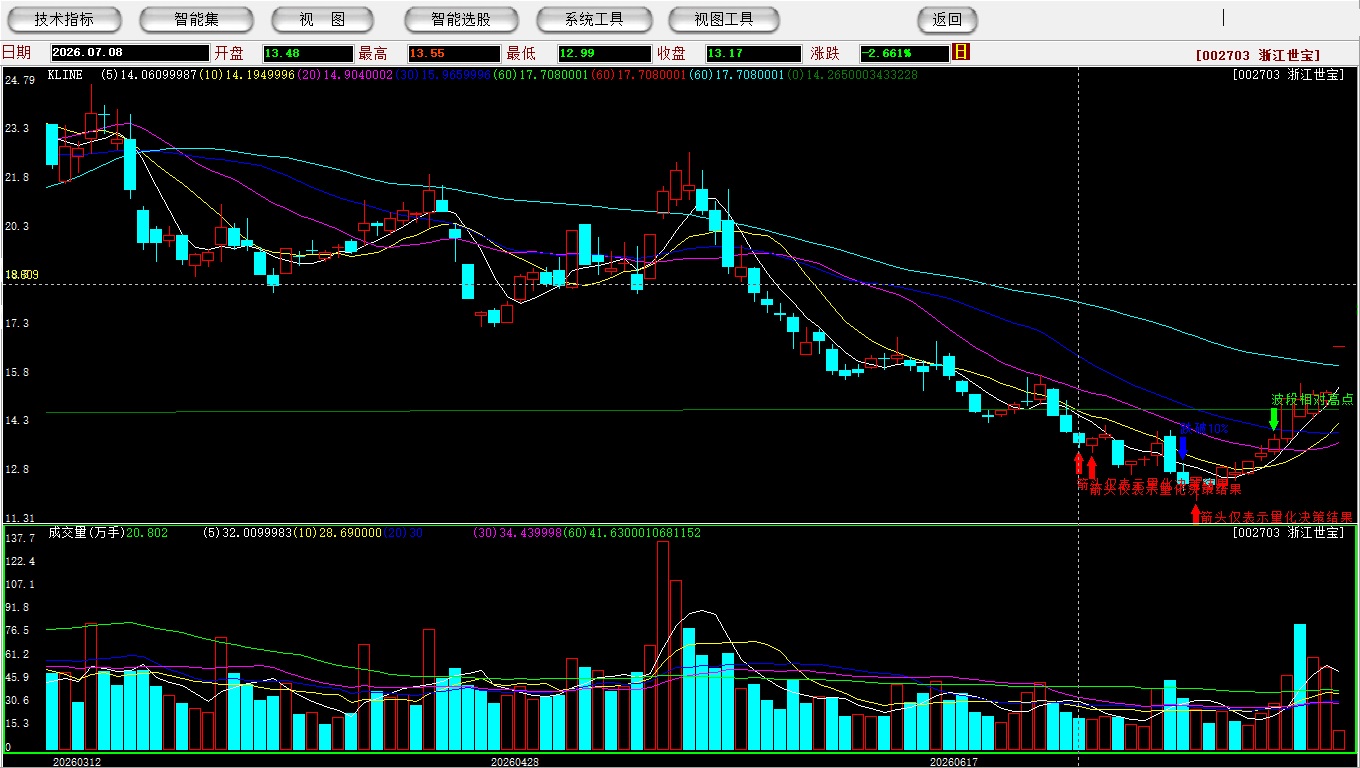Viewport: 1360px width, 768px height.
Task: Click the KLINE indicator label
Action: click(x=65, y=75)
